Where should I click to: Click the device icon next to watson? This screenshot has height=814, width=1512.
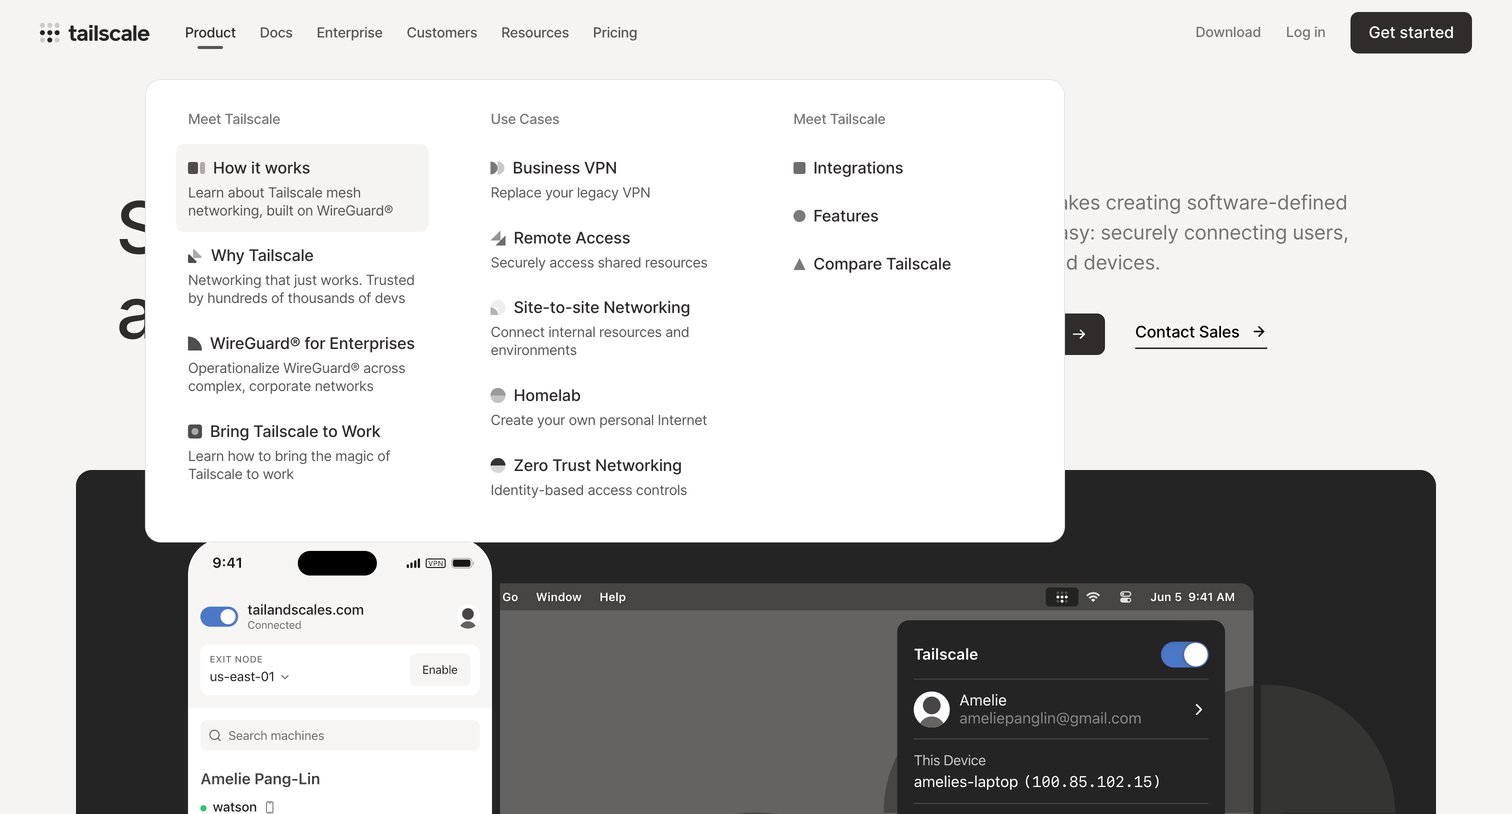pyautogui.click(x=269, y=807)
